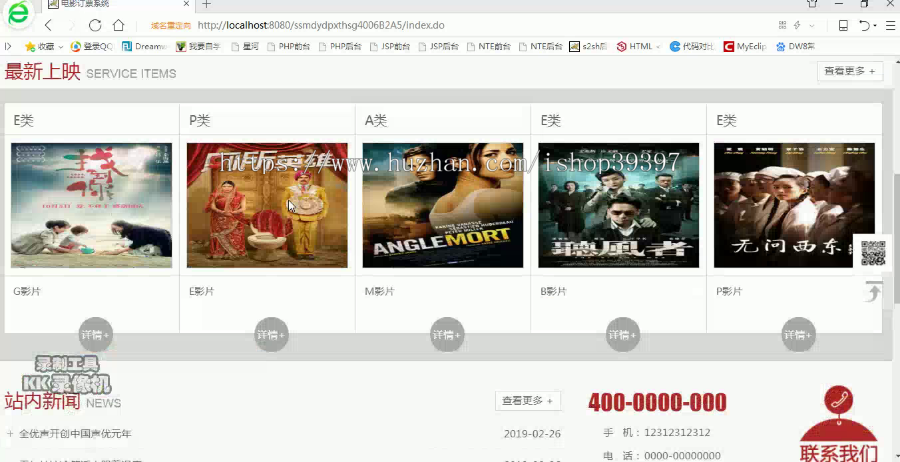Open the dropdown beside lightning icon
Image resolution: width=900 pixels, height=462 pixels.
click(812, 26)
